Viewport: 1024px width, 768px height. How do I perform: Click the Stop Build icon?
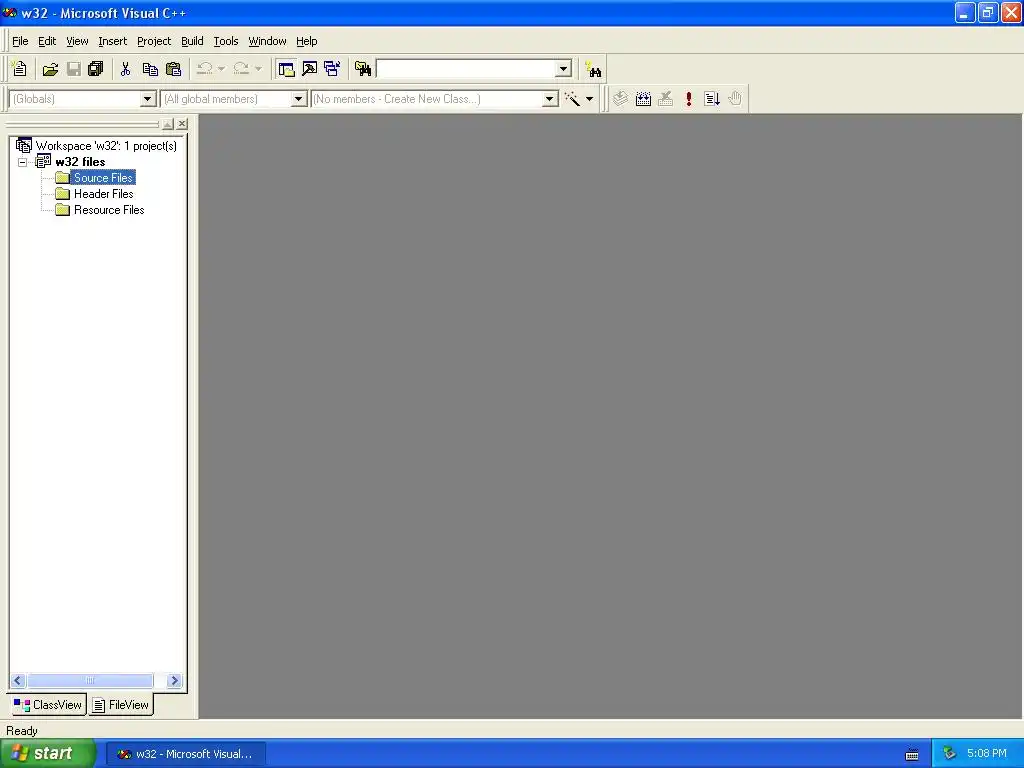point(665,99)
